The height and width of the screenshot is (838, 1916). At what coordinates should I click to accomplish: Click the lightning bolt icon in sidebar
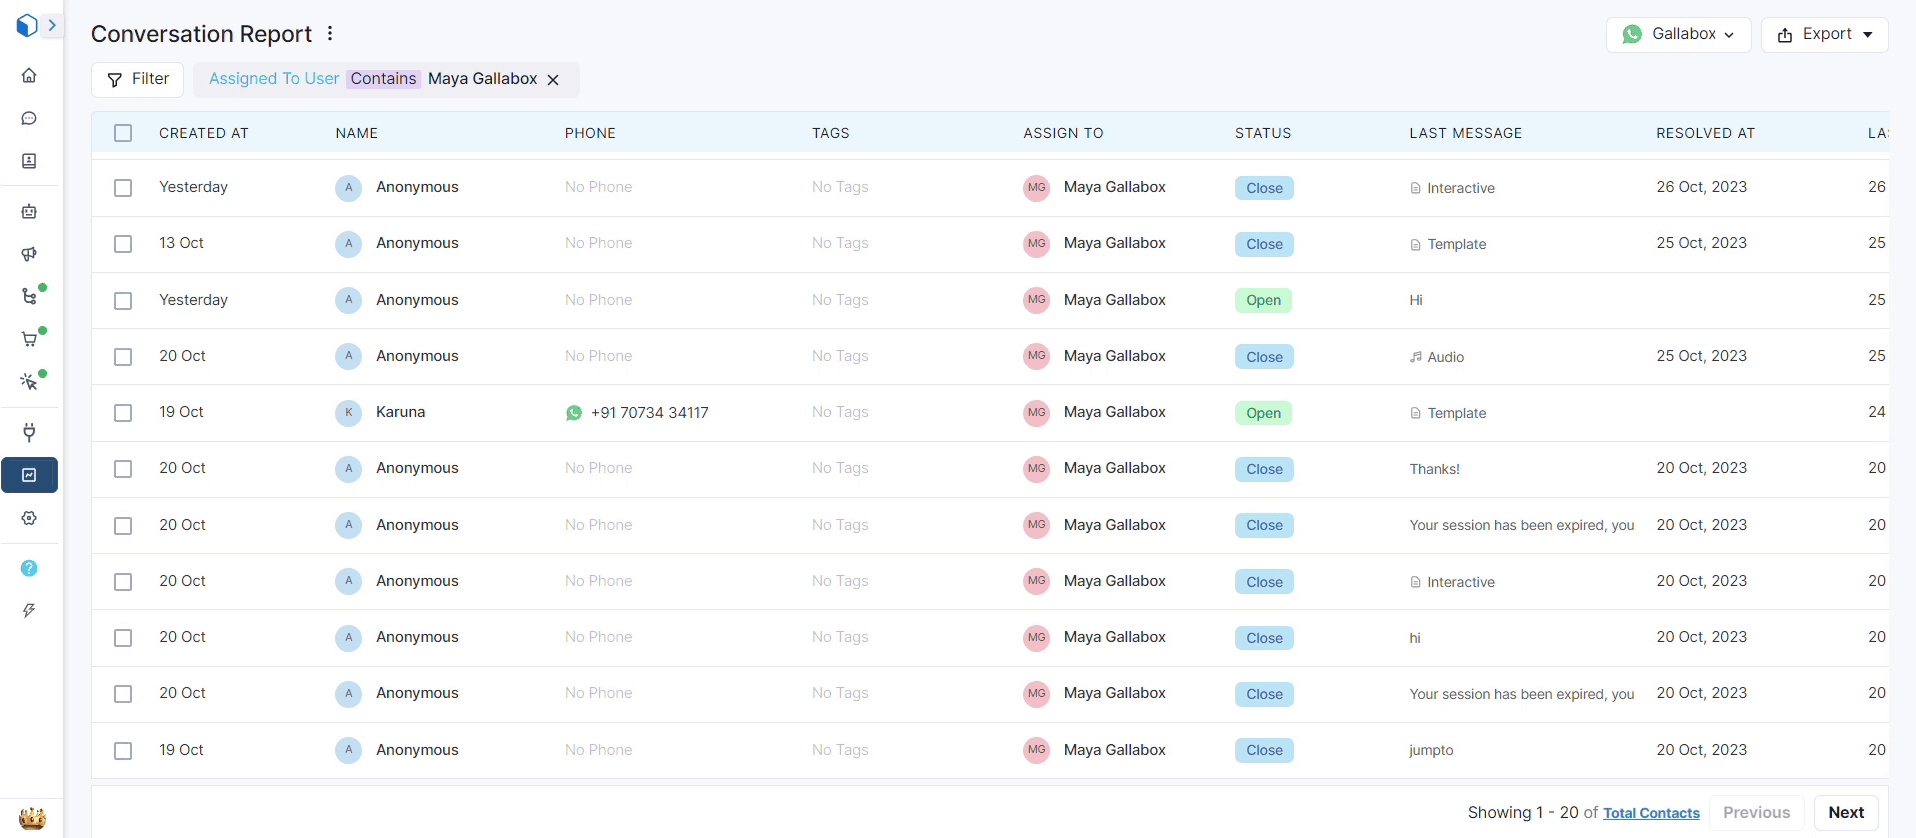(29, 611)
